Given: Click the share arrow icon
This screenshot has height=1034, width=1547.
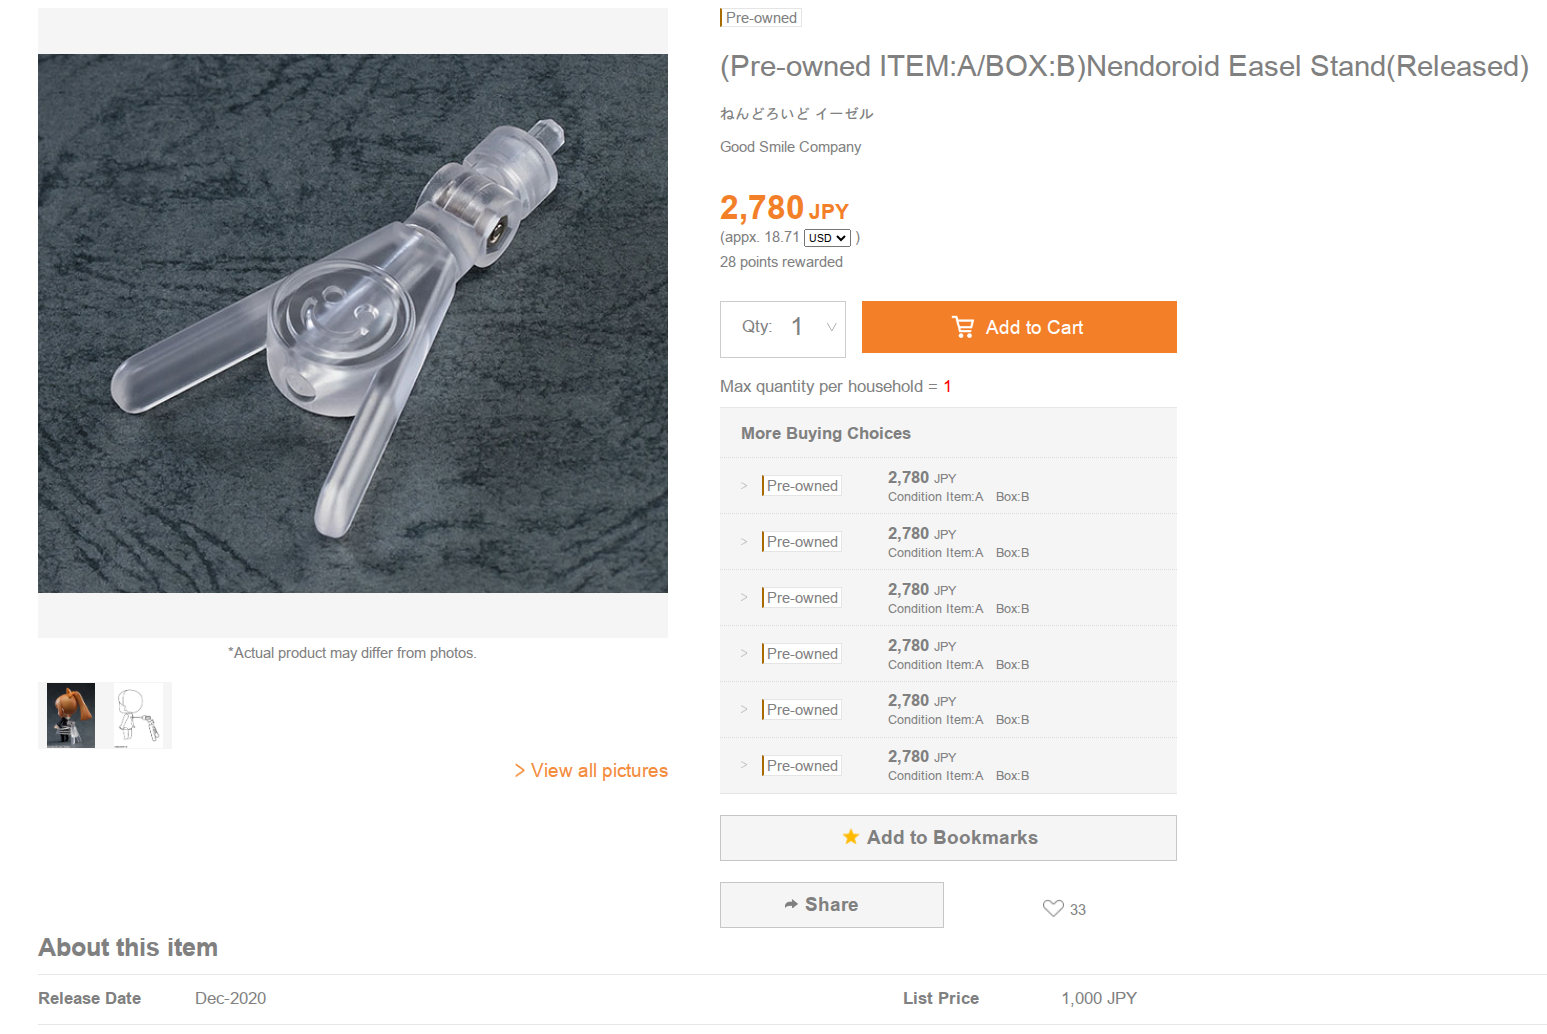Looking at the screenshot, I should 791,904.
